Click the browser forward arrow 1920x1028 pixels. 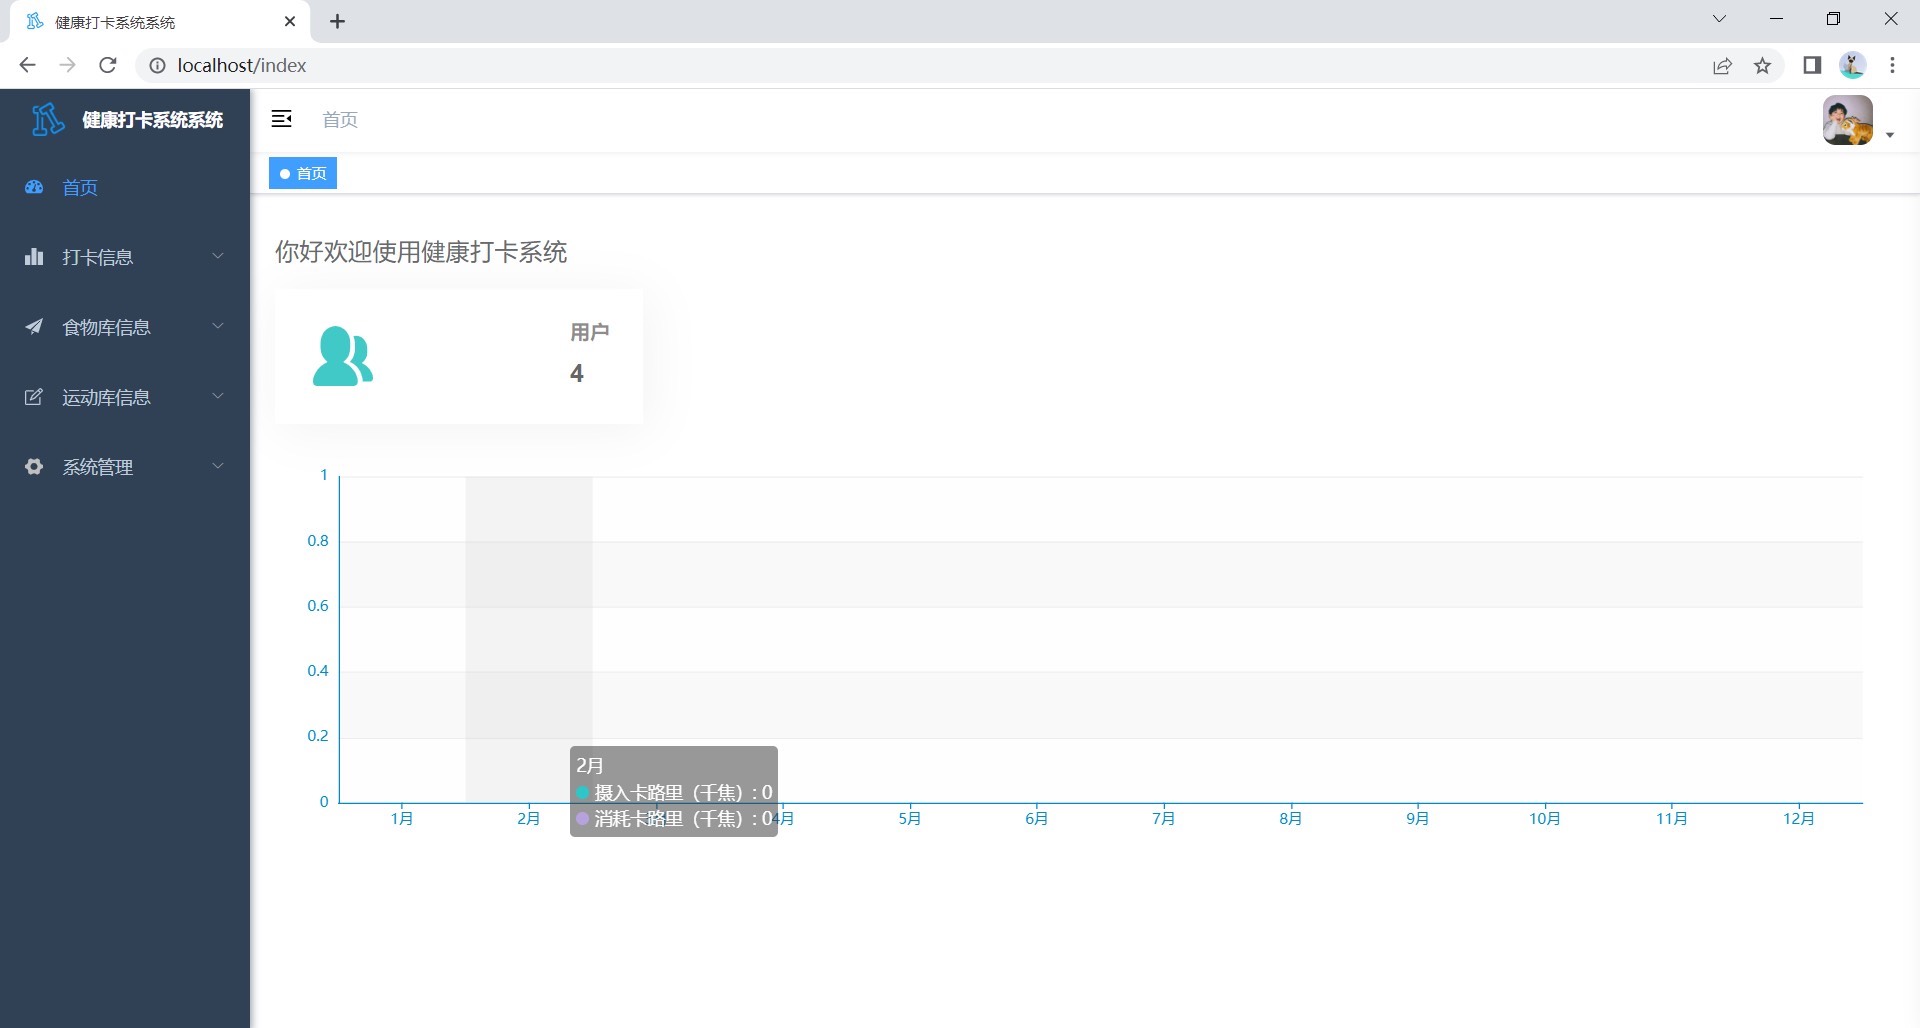(67, 65)
